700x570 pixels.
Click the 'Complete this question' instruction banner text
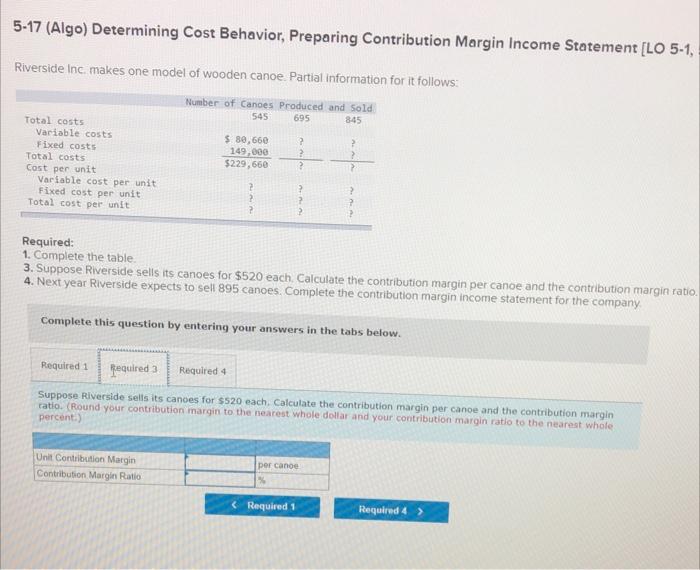pyautogui.click(x=221, y=328)
